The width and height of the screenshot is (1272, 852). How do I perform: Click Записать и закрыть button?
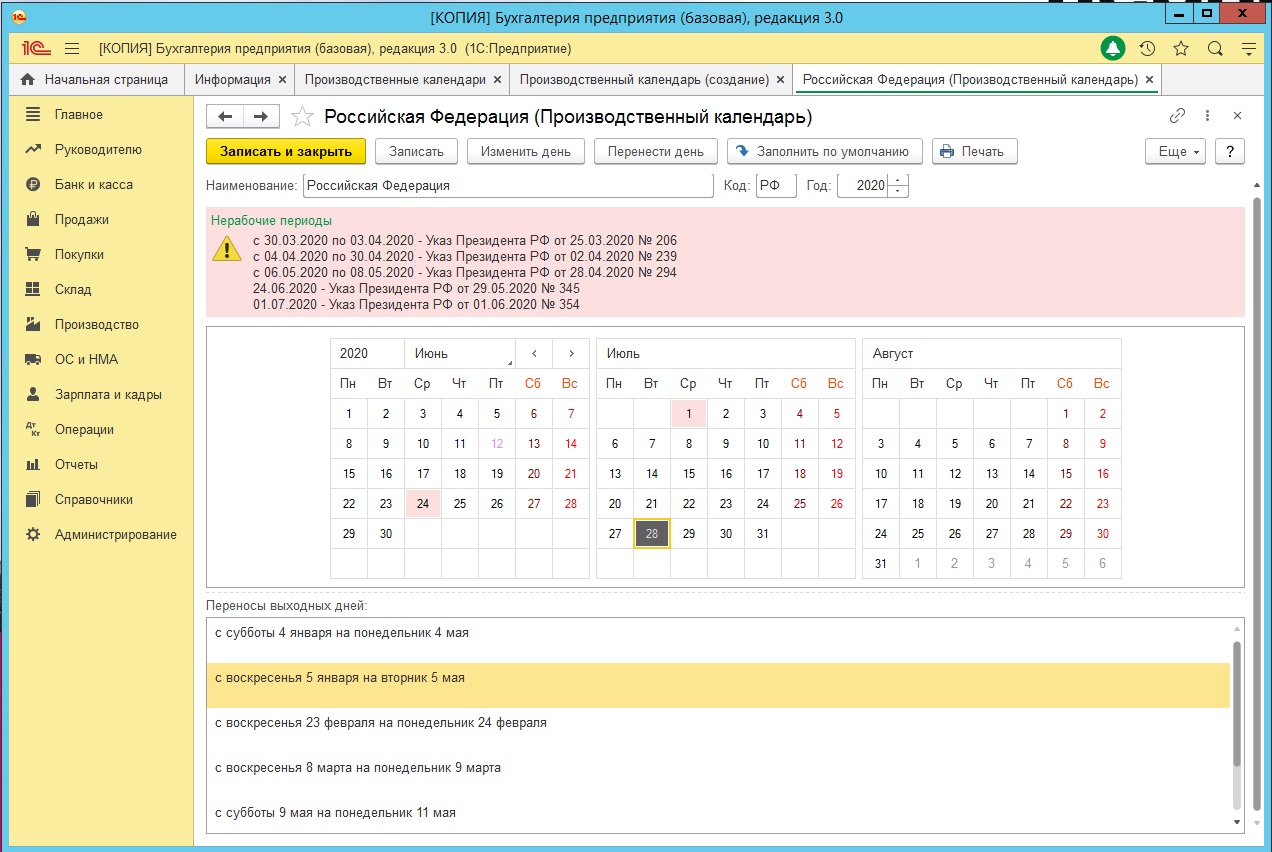(x=286, y=151)
